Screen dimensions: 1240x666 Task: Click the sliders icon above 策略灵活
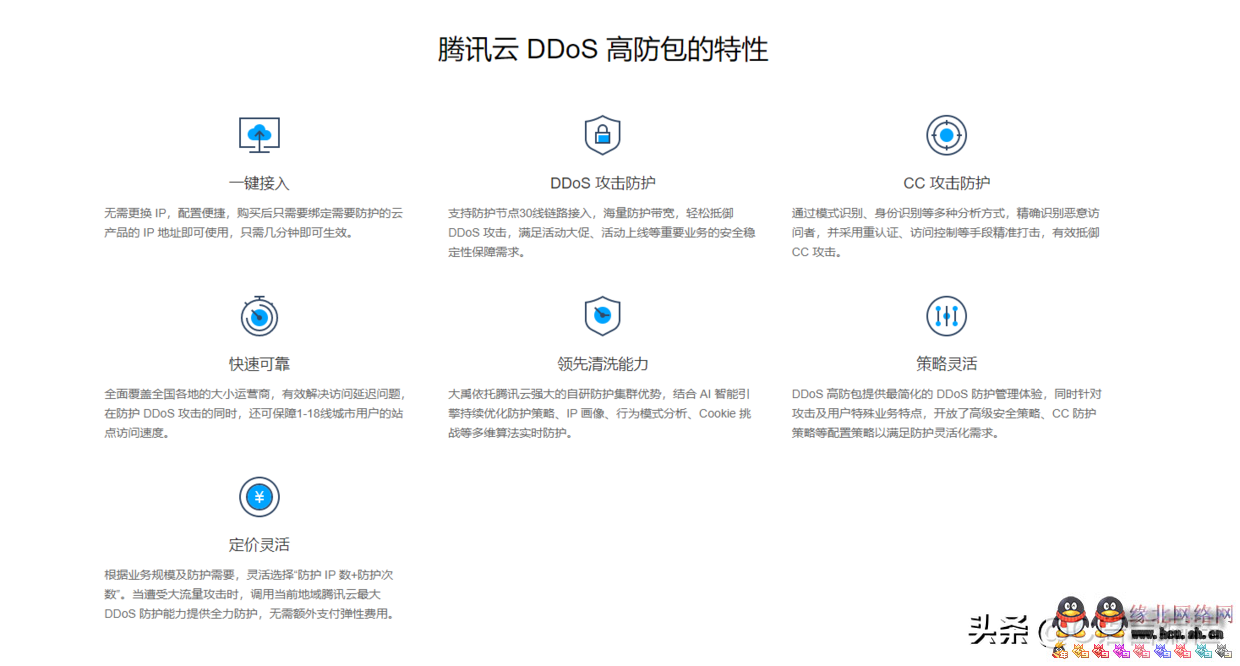(946, 316)
